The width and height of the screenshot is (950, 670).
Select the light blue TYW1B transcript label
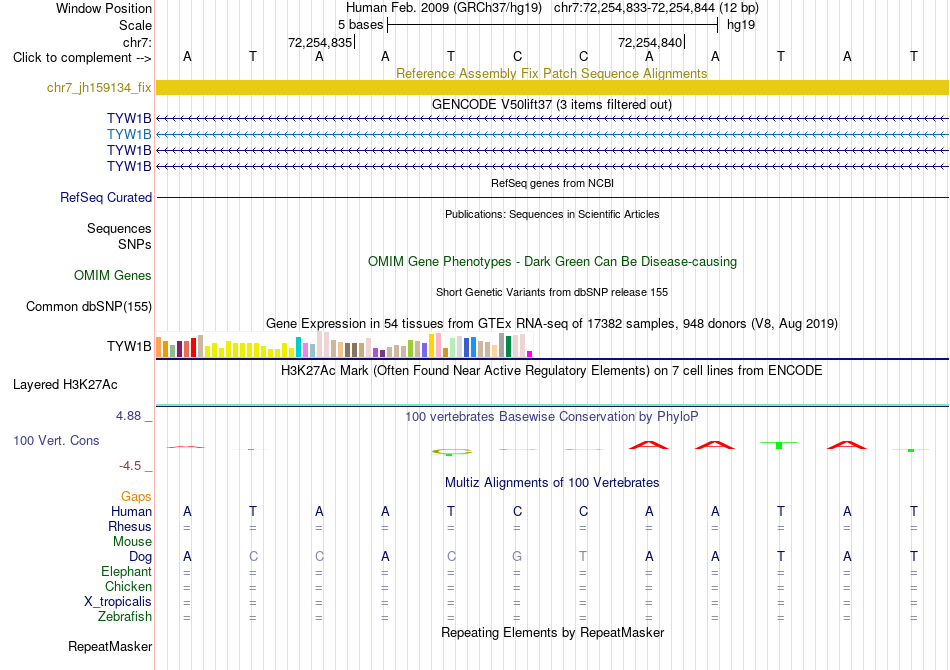pos(129,134)
